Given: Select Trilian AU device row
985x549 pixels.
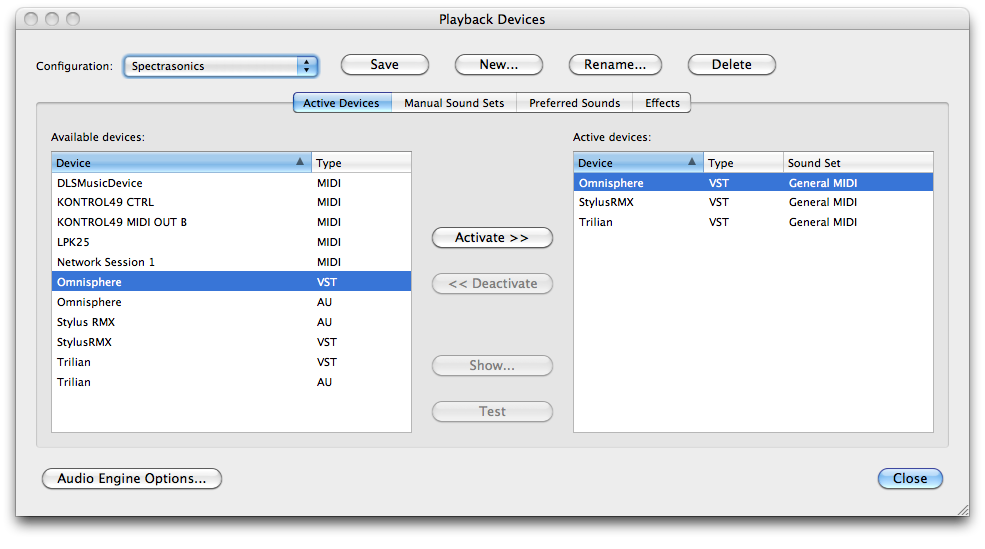Looking at the screenshot, I should coord(231,382).
